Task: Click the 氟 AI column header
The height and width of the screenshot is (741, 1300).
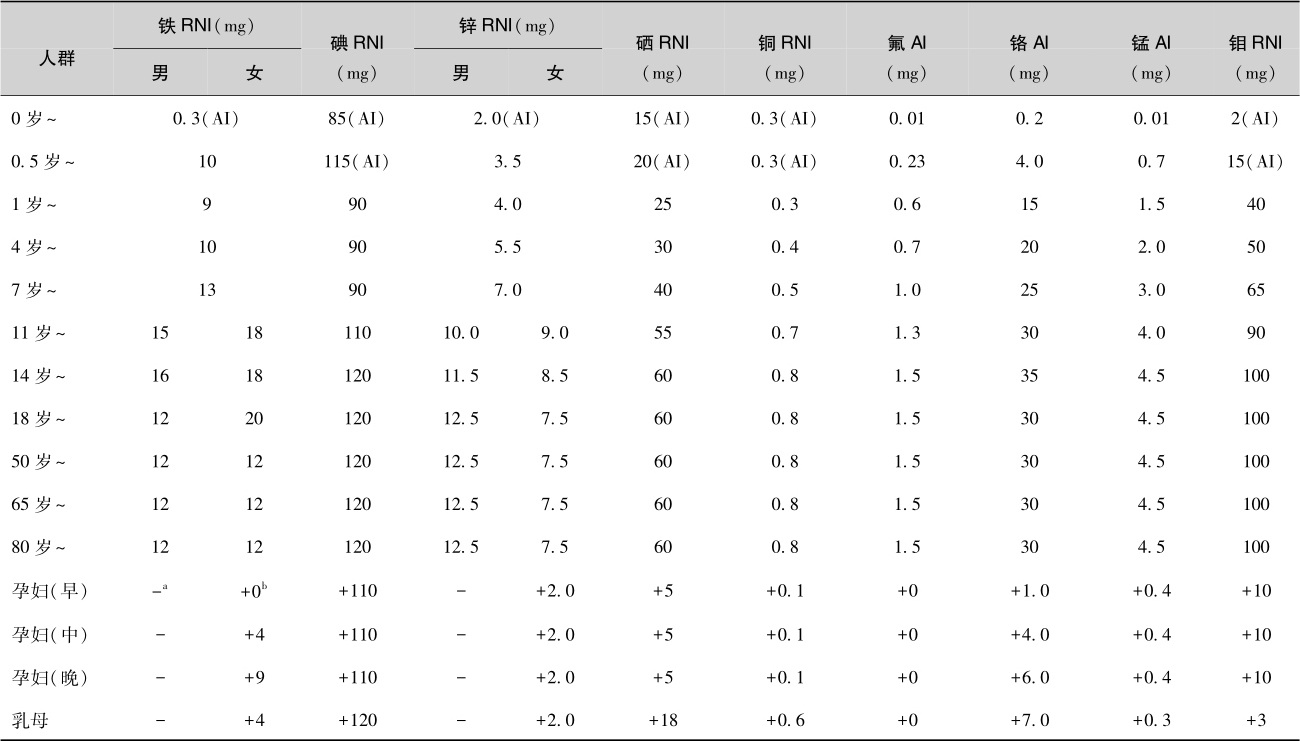Action: pos(906,43)
